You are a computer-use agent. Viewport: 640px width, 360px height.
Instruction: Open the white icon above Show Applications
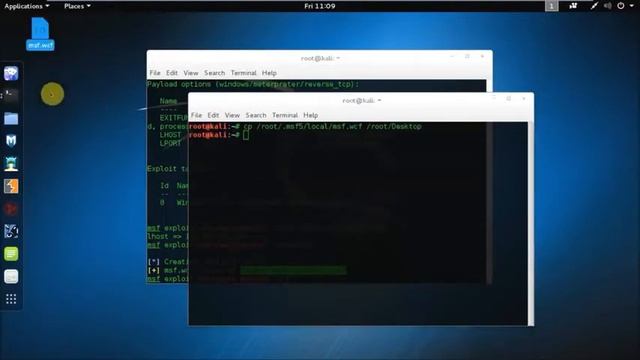(11, 277)
